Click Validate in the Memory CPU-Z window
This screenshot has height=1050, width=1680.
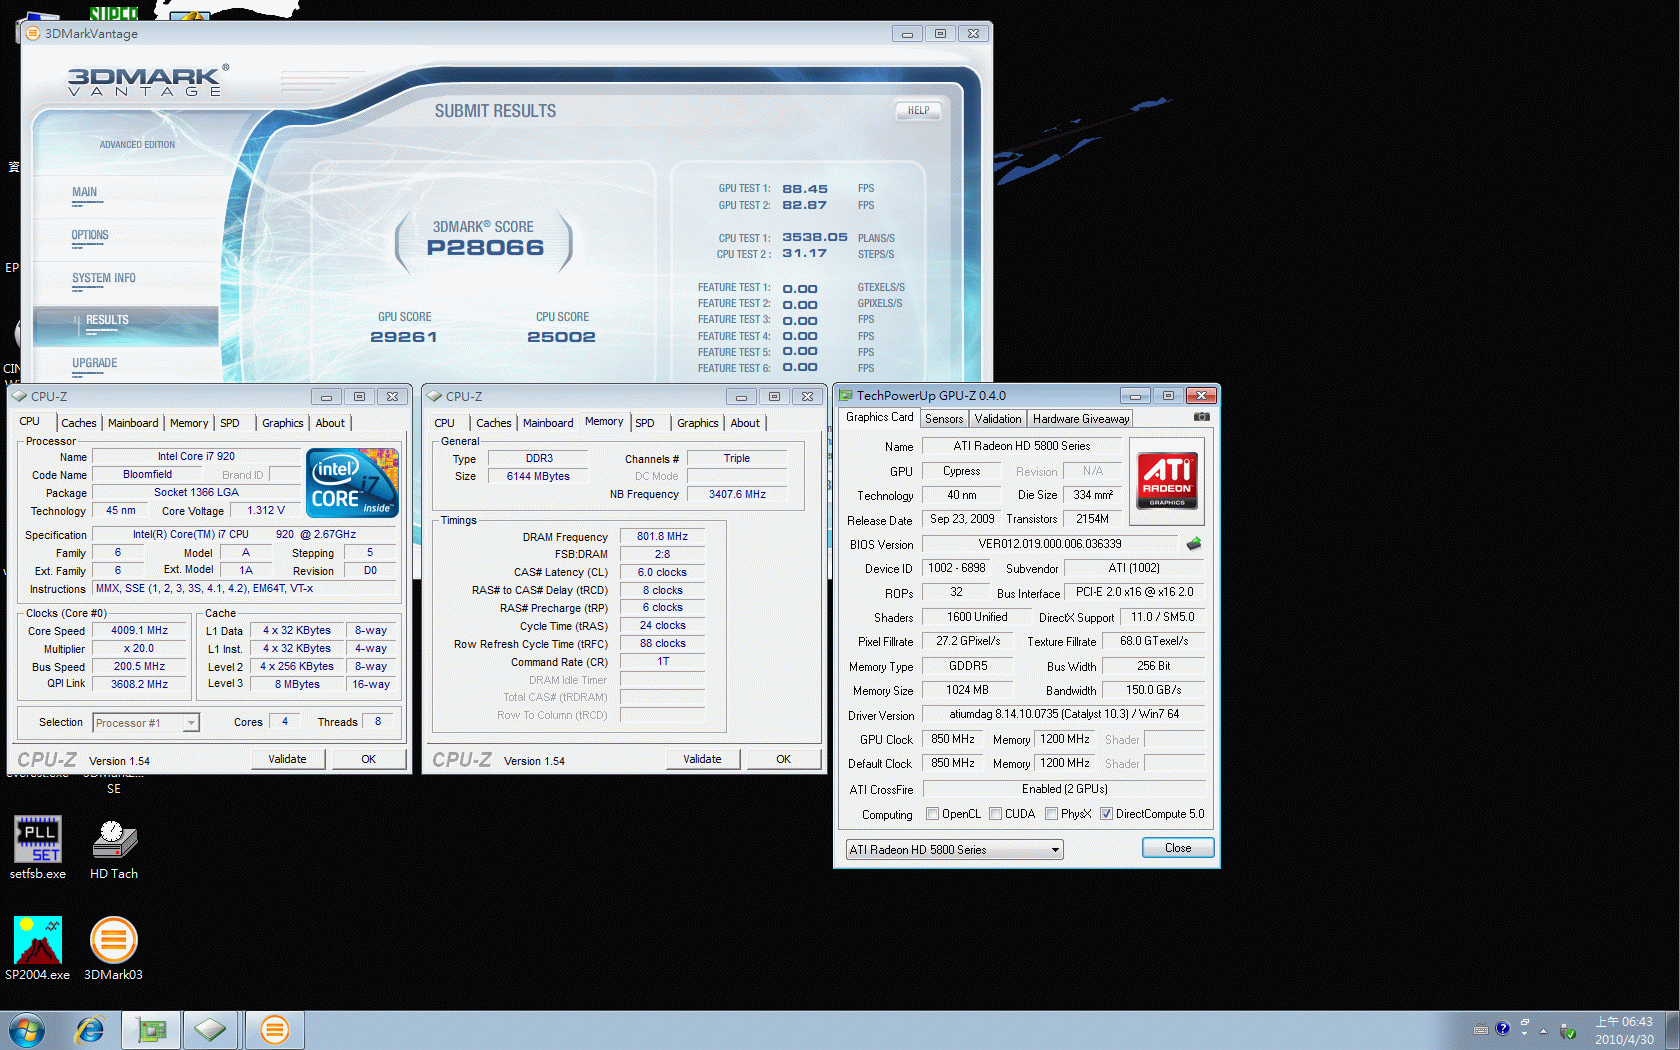click(702, 759)
